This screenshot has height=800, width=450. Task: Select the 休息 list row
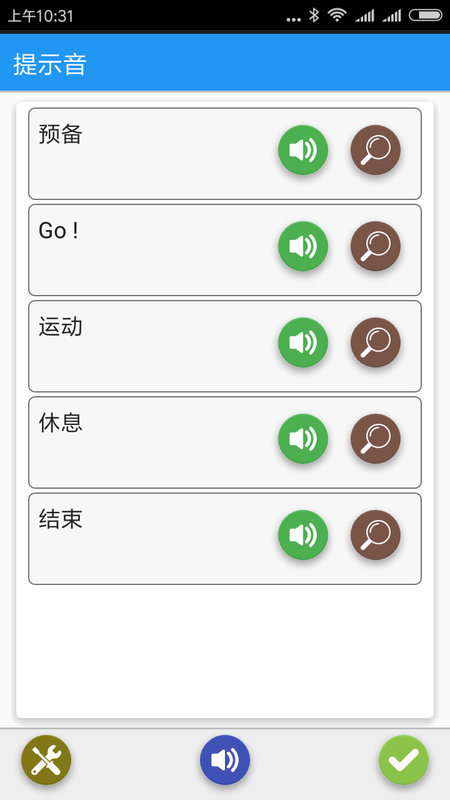click(x=225, y=442)
